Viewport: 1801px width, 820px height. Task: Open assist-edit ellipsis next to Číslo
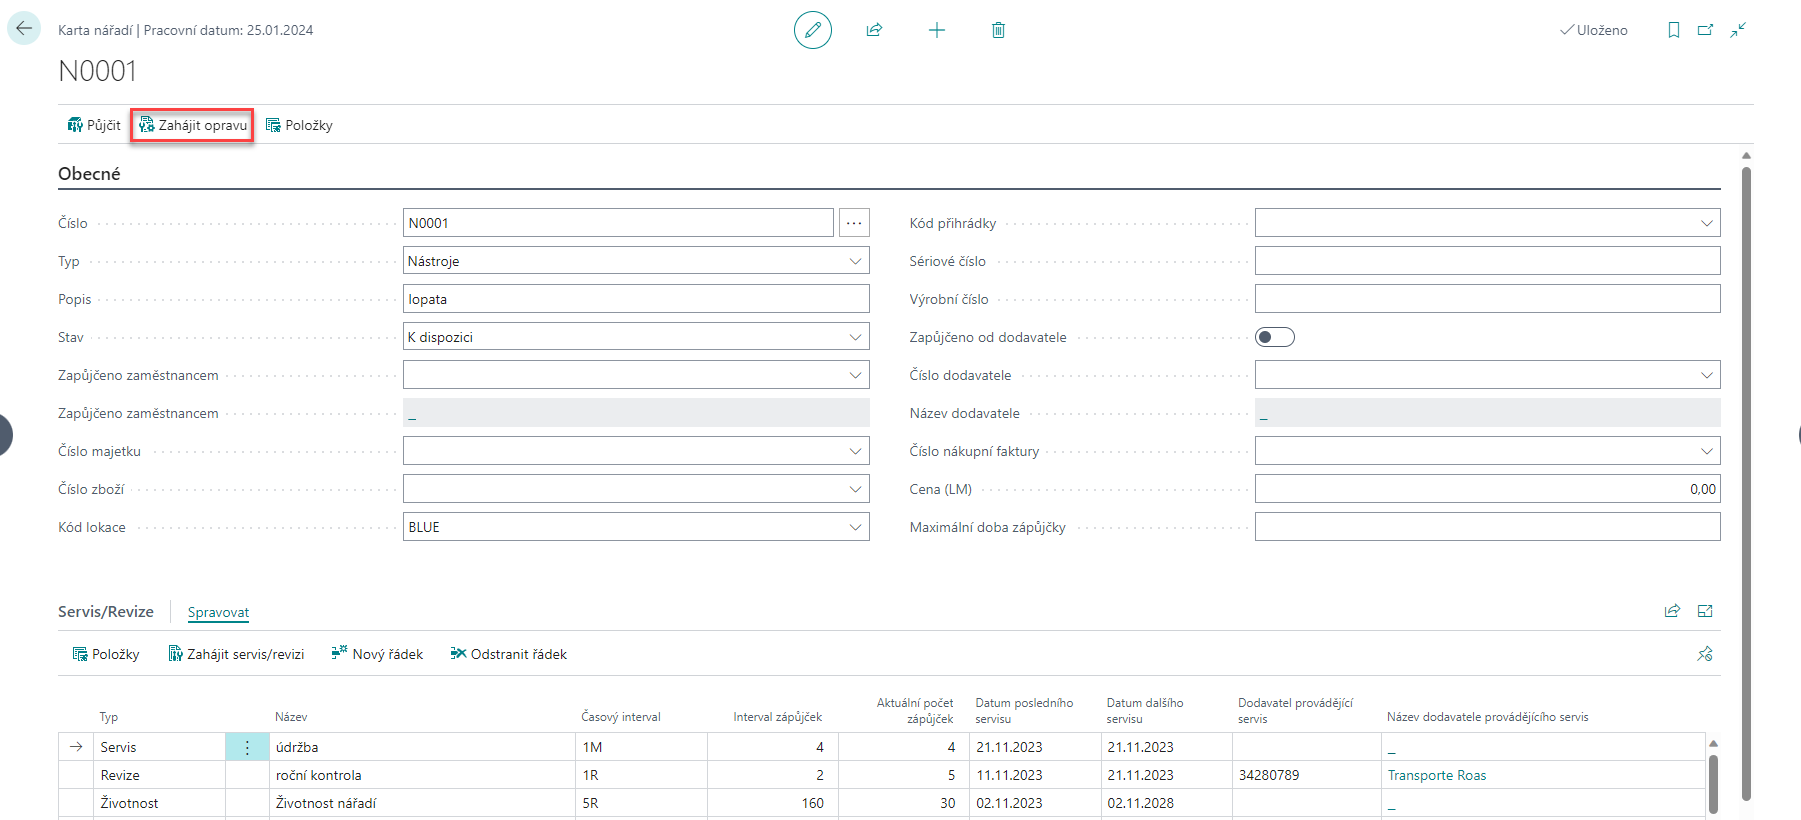(x=854, y=223)
